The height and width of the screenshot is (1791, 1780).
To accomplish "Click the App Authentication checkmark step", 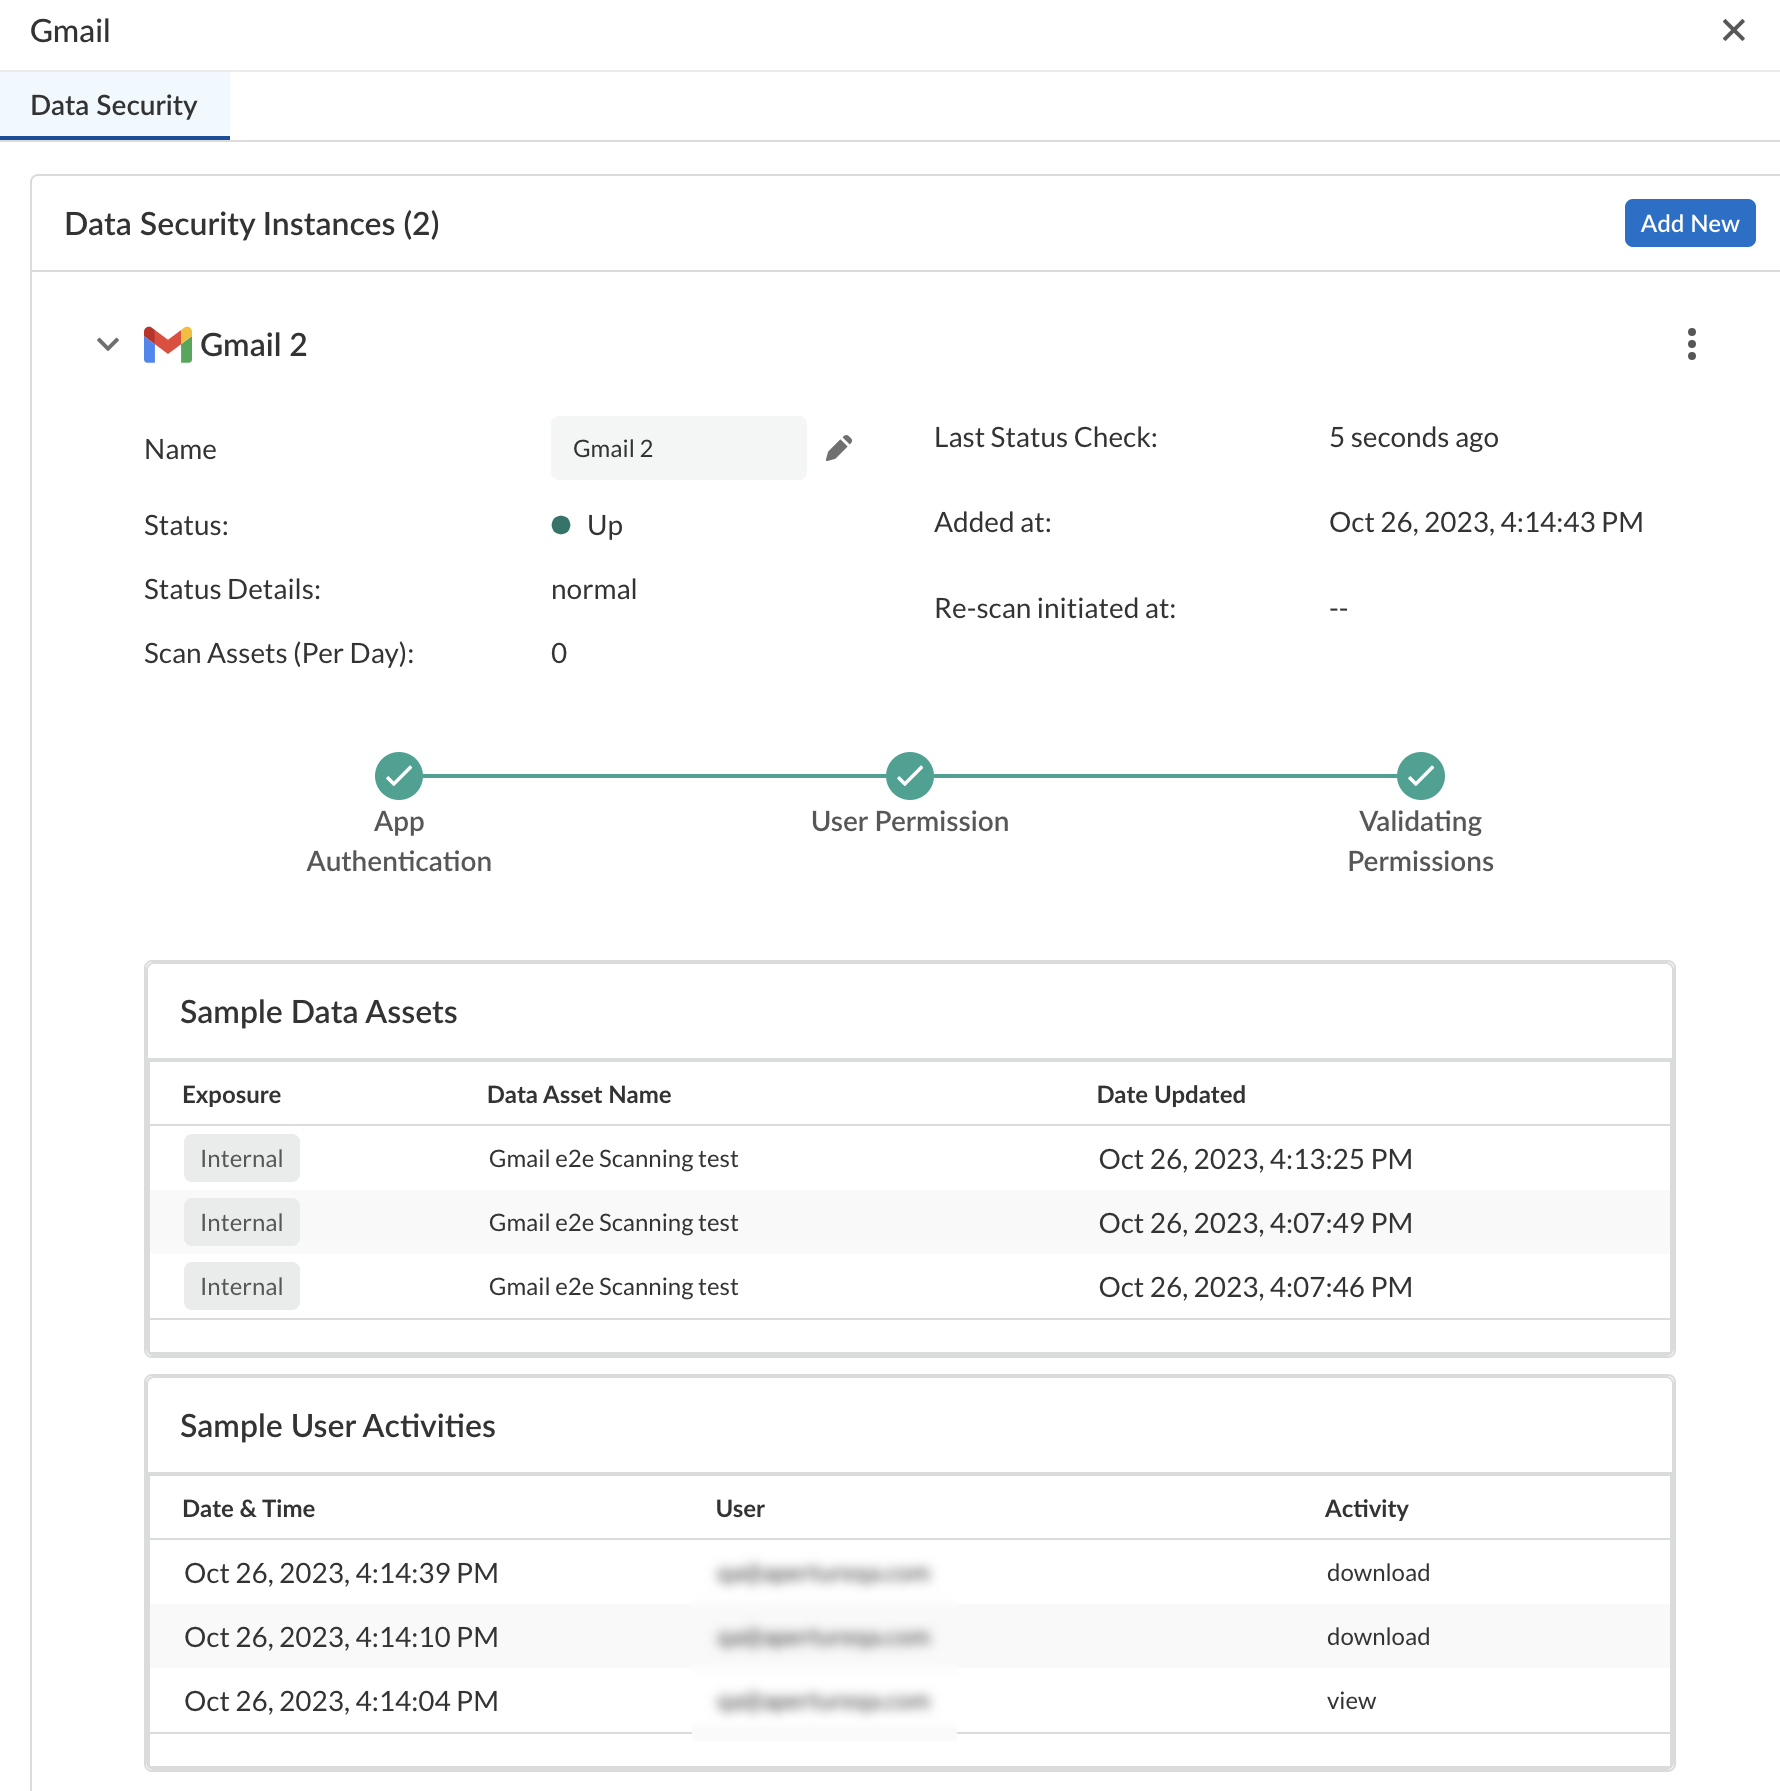I will click(x=399, y=776).
